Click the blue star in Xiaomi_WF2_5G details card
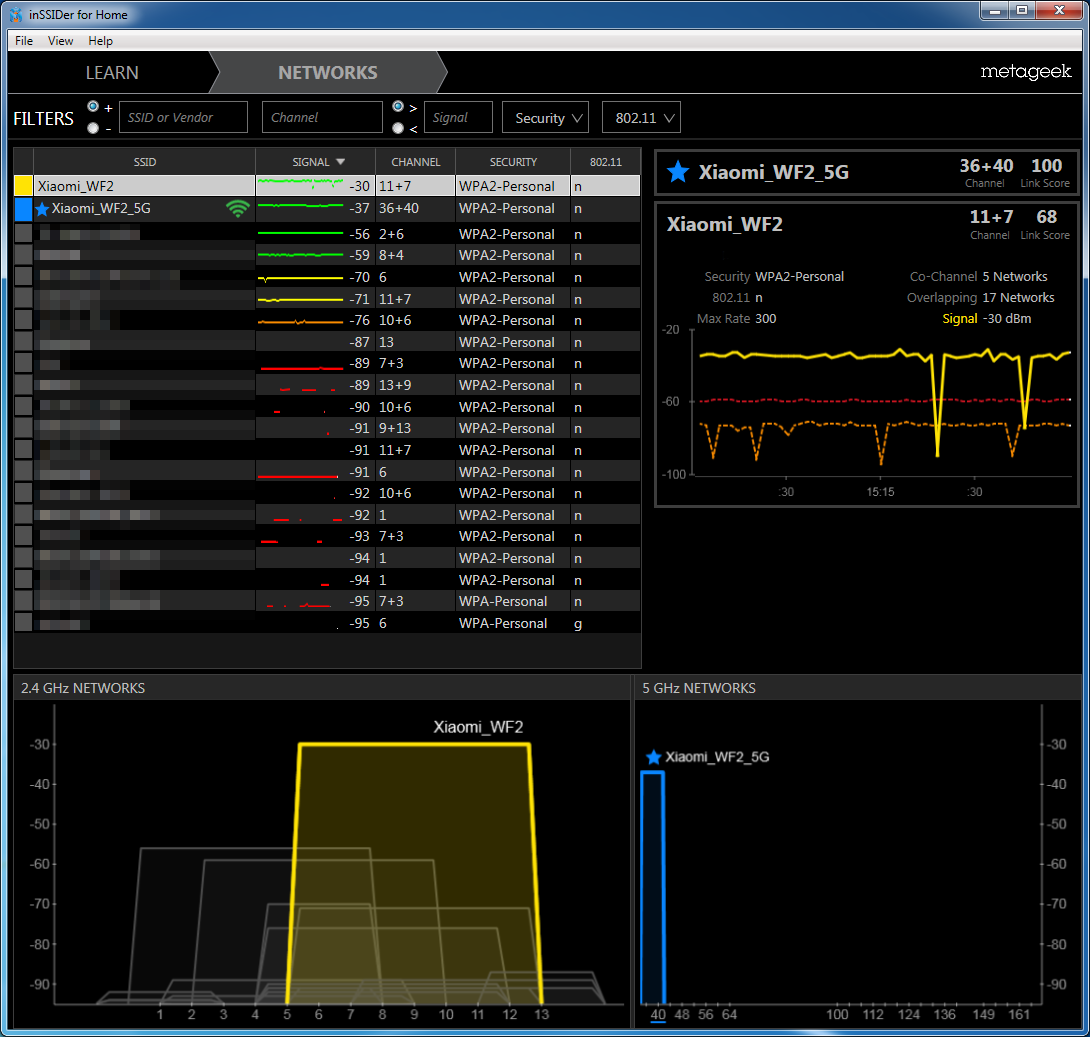The width and height of the screenshot is (1090, 1037). tap(678, 172)
